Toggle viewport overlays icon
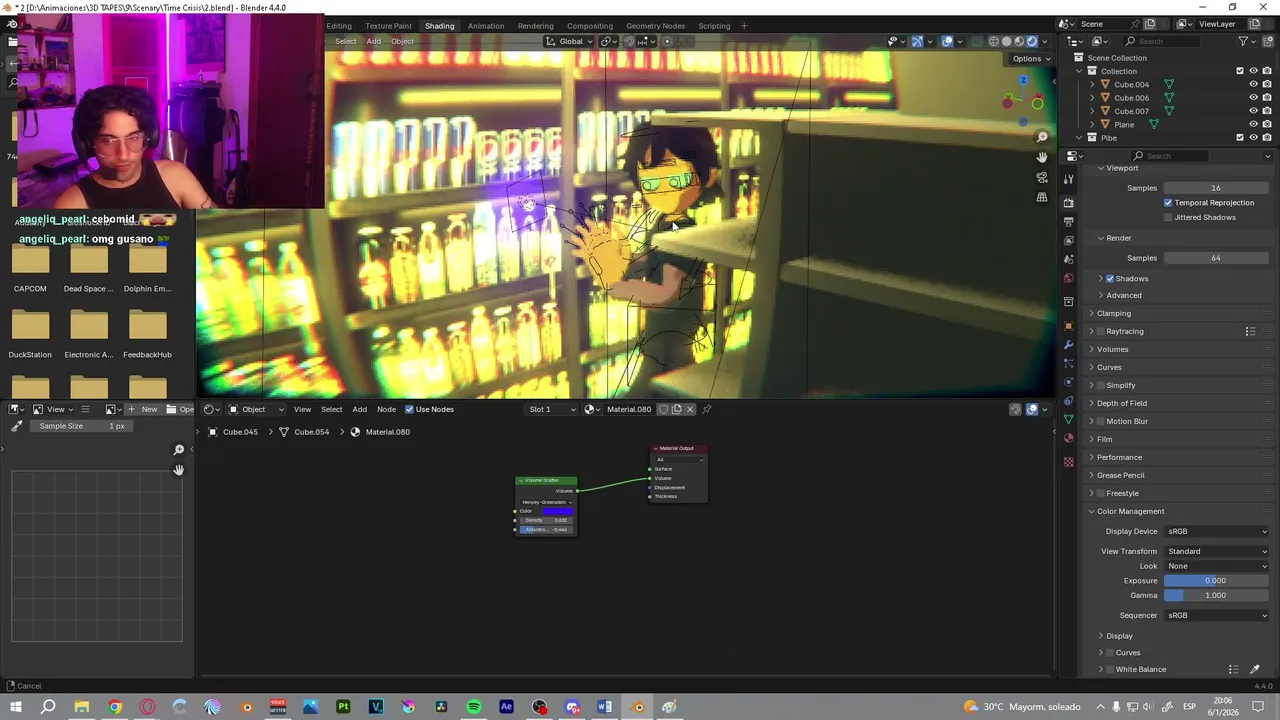The width and height of the screenshot is (1280, 720). click(947, 41)
